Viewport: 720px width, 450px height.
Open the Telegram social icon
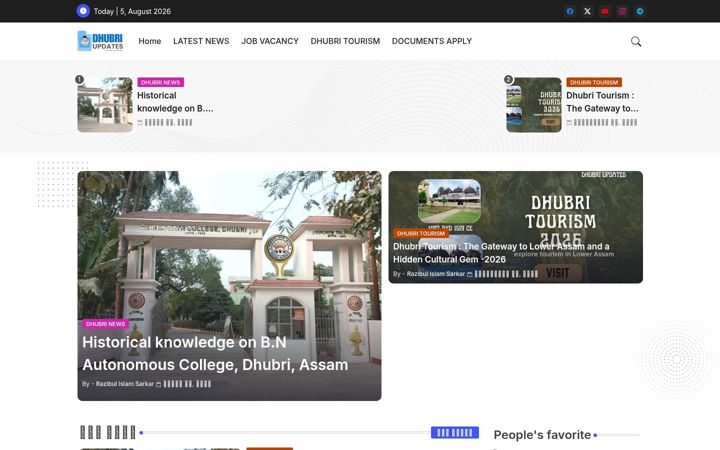(640, 11)
